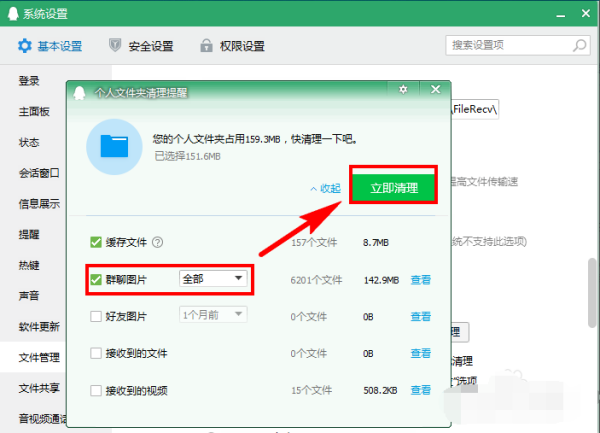Switch to the 安全设置 tab

pos(140,46)
